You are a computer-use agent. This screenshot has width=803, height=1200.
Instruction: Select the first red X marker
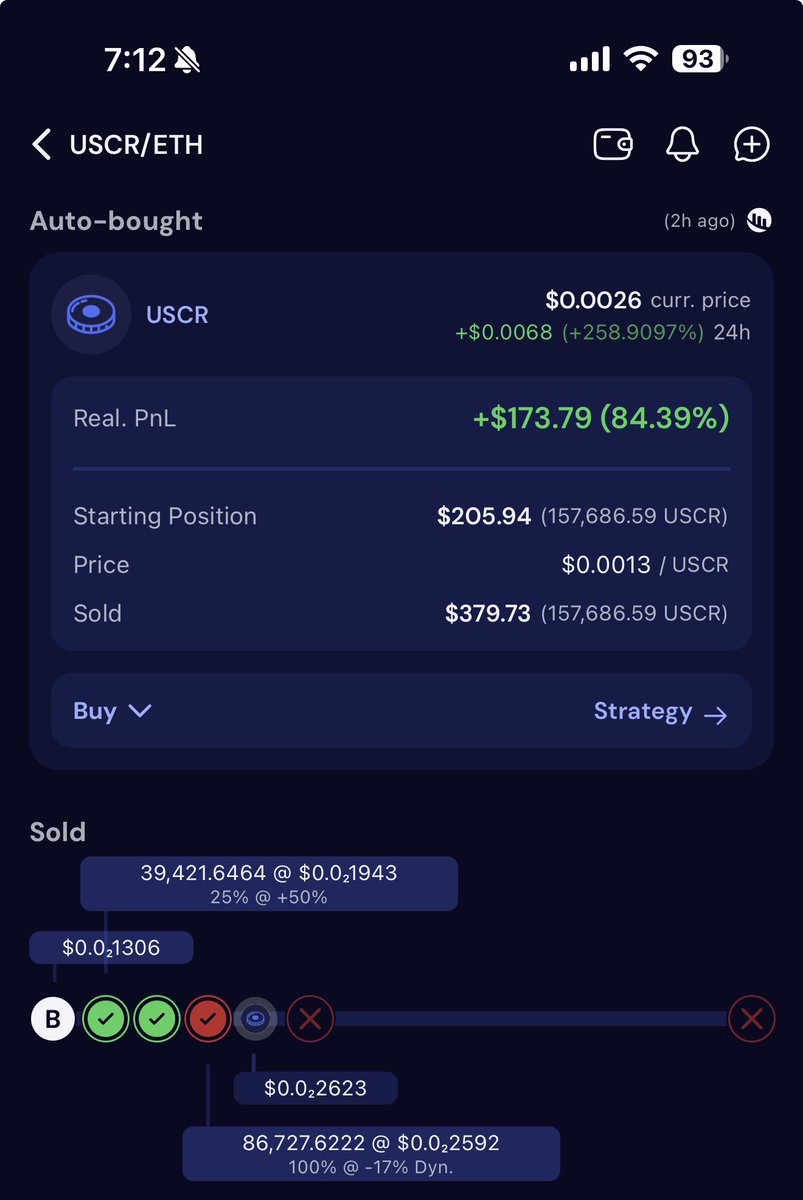pos(310,1020)
